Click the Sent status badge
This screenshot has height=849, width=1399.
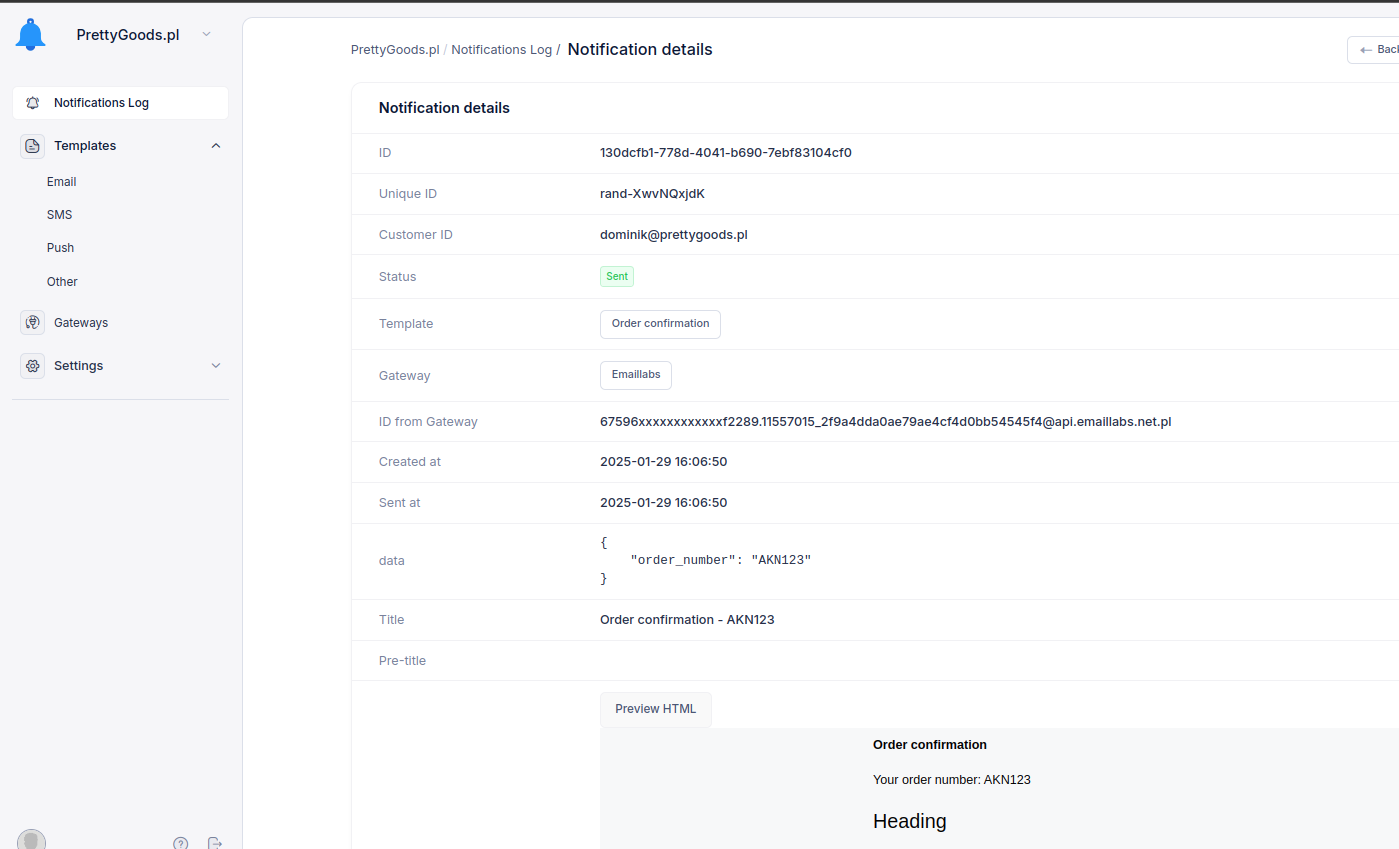click(x=617, y=276)
